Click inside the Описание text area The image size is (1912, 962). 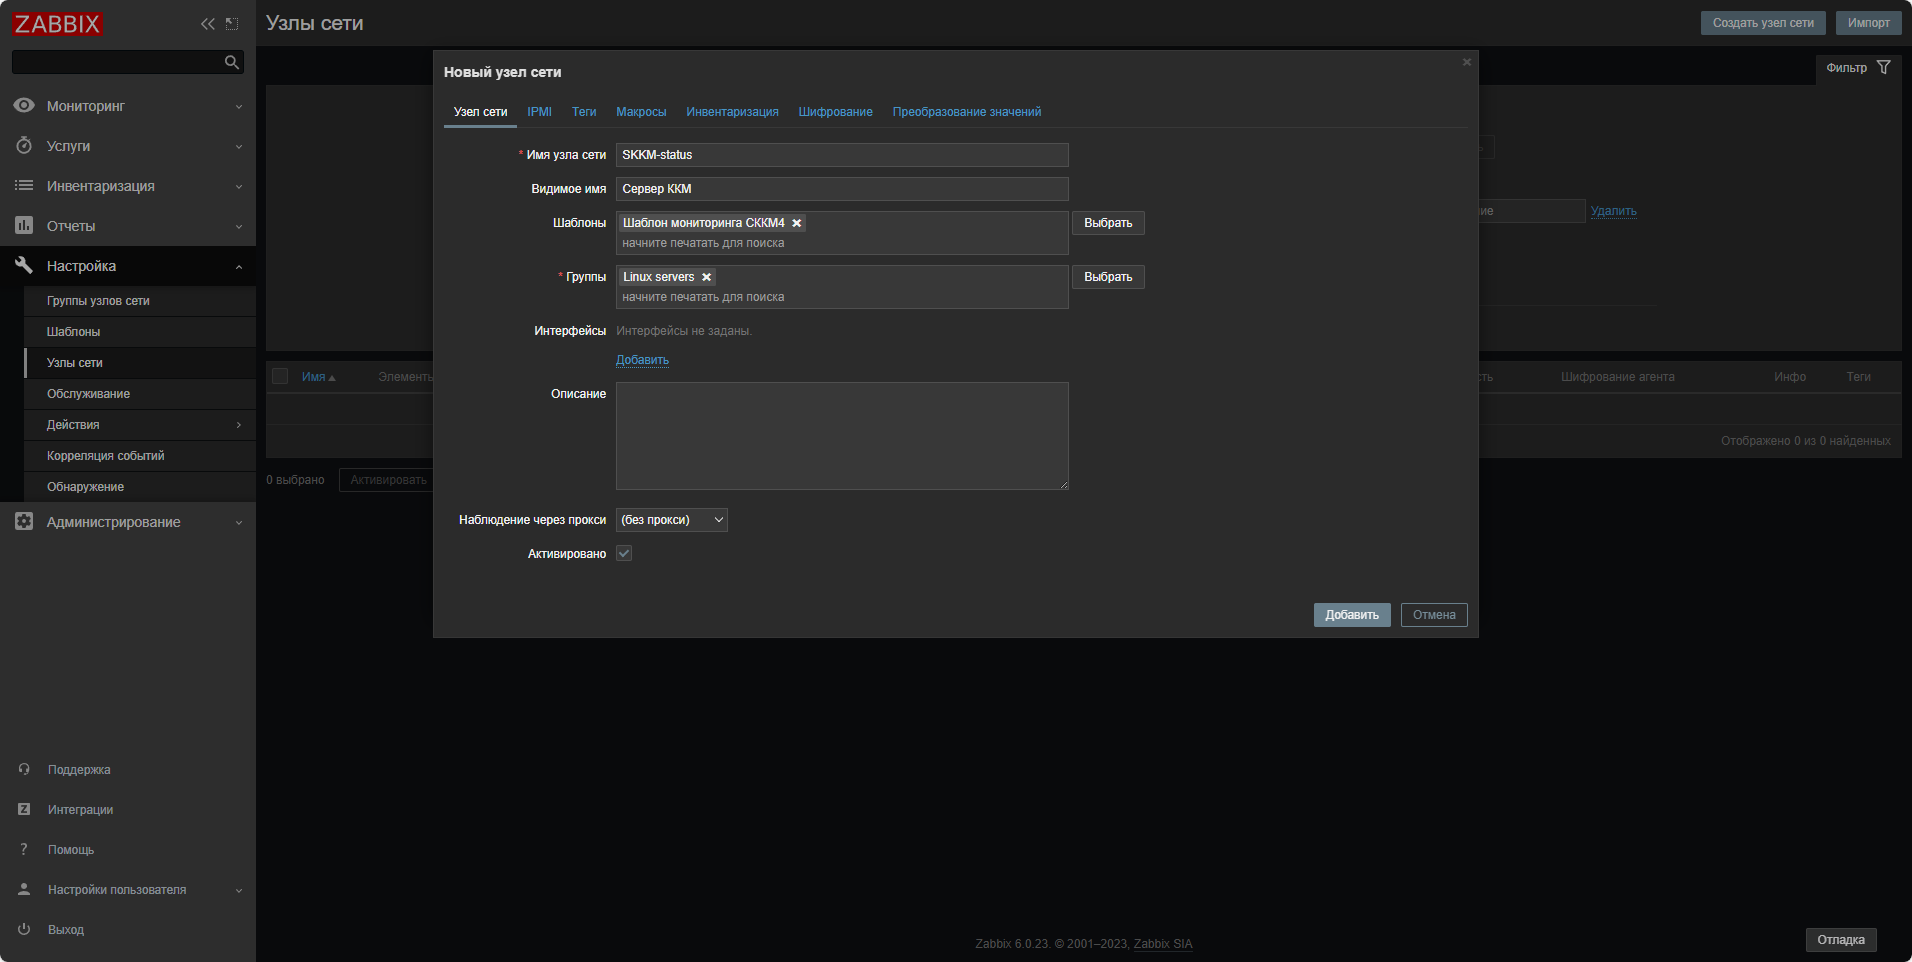[x=842, y=436]
